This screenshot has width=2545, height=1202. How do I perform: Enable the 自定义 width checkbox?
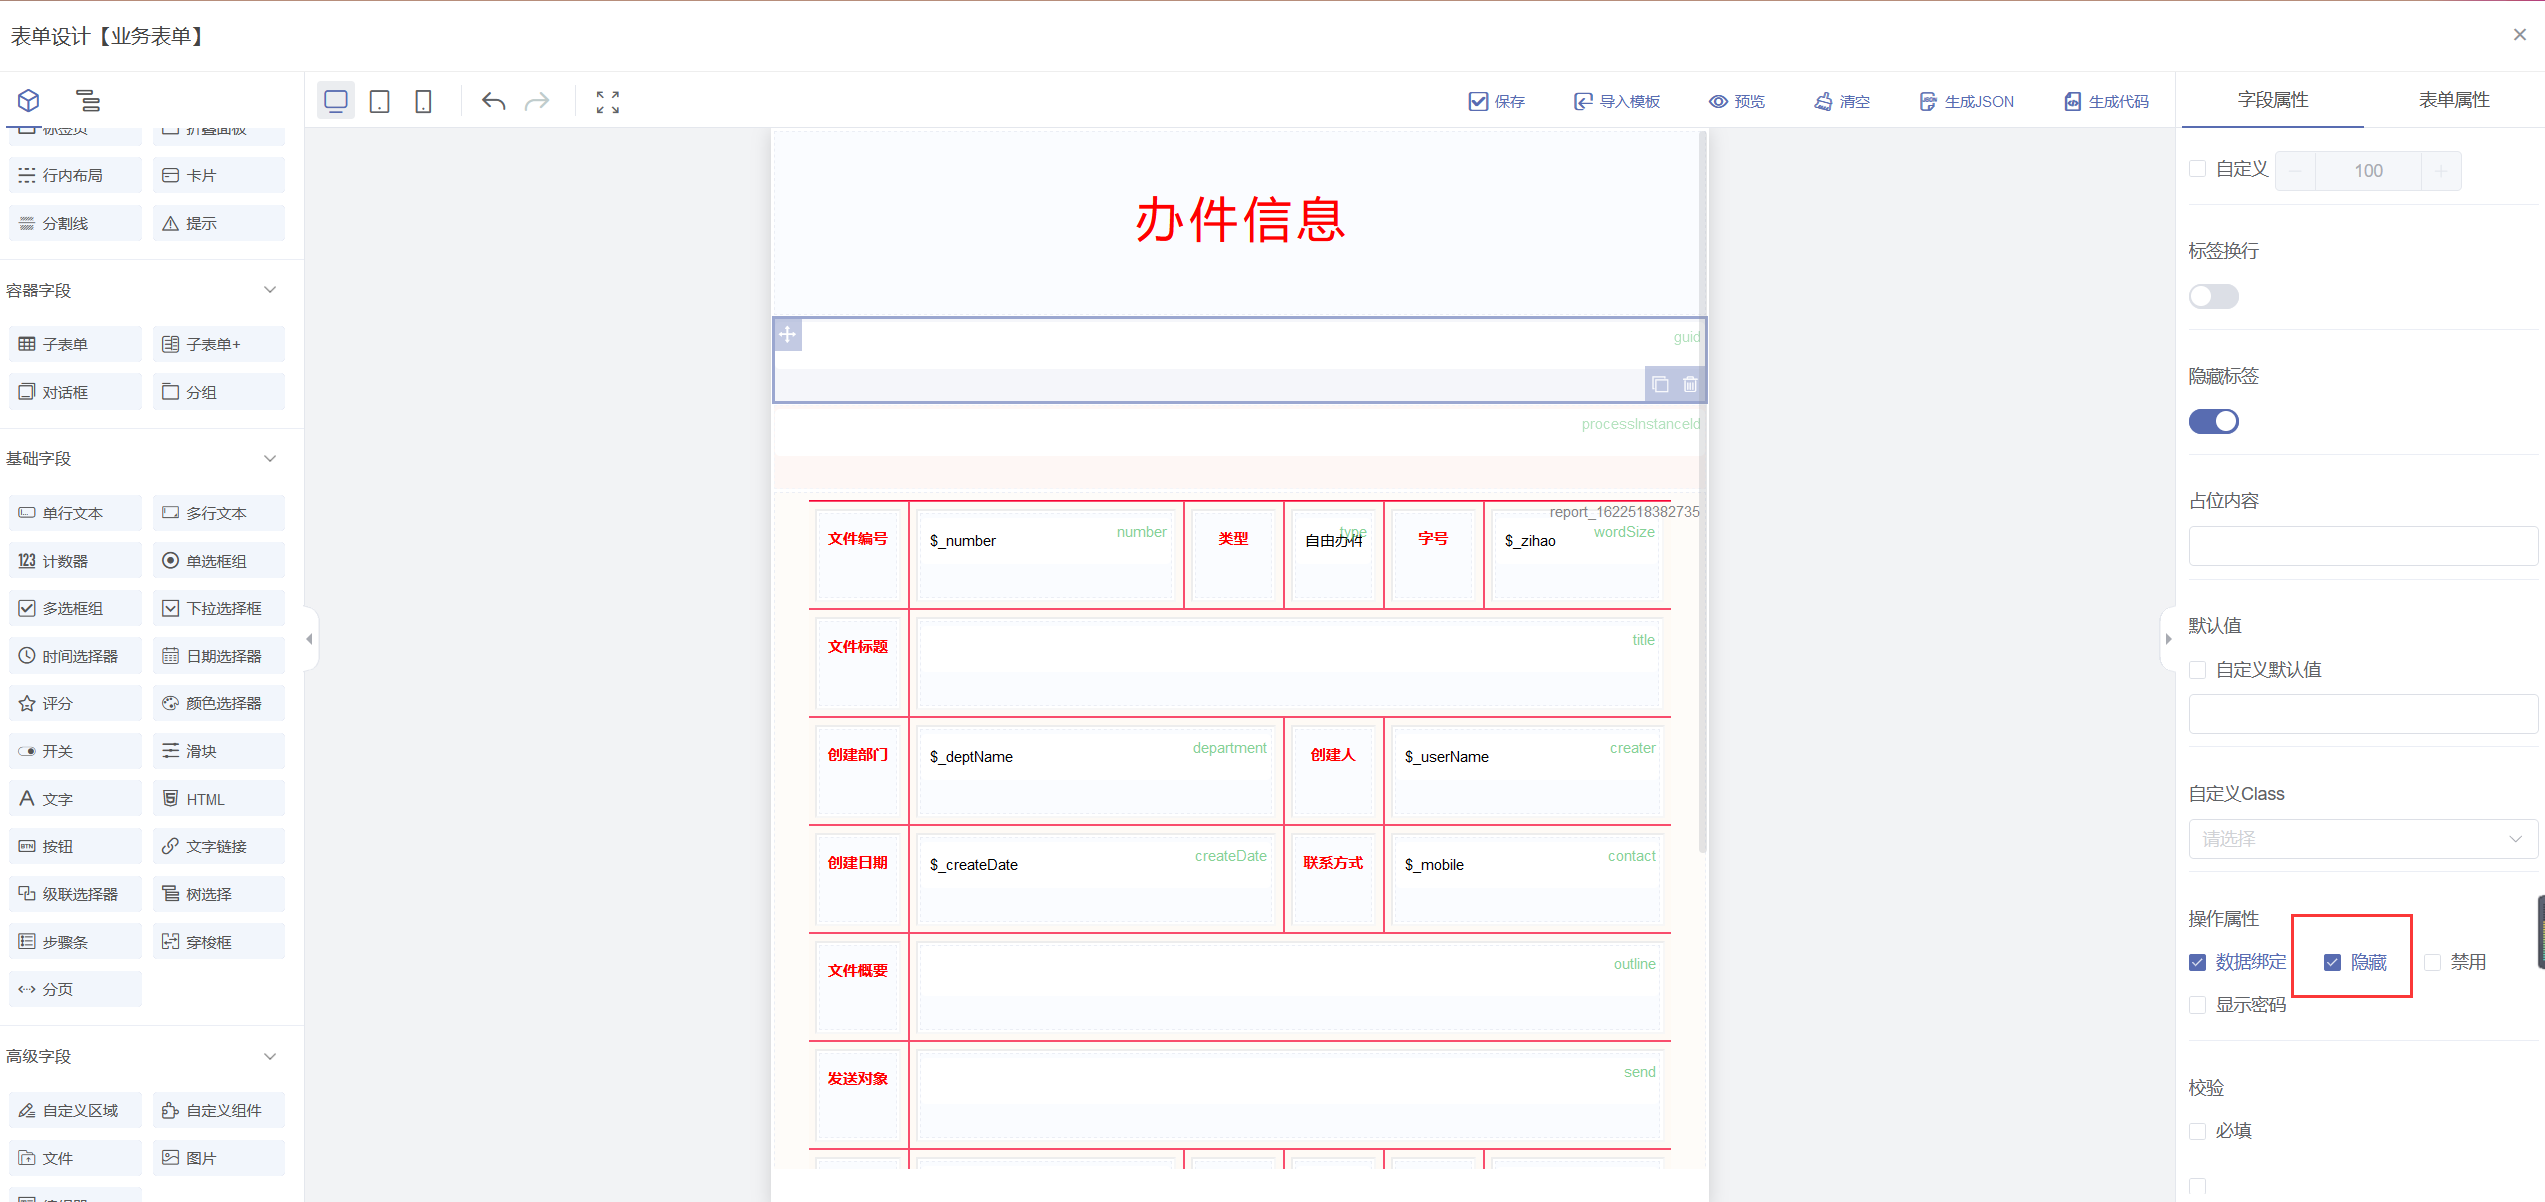click(x=2197, y=169)
